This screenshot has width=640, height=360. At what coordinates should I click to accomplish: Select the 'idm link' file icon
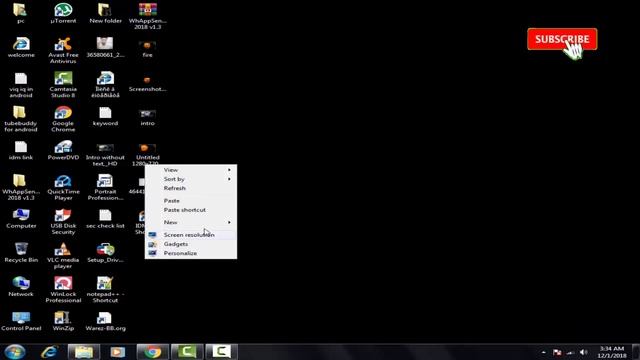click(x=20, y=150)
